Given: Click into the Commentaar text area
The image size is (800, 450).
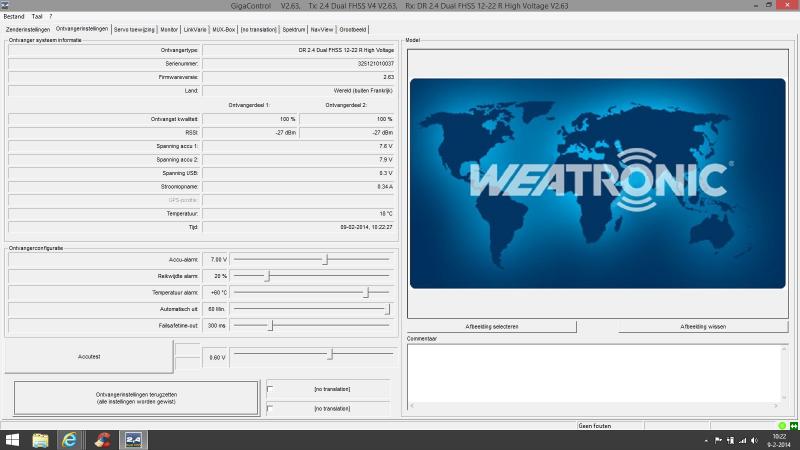Looking at the screenshot, I should coord(594,372).
